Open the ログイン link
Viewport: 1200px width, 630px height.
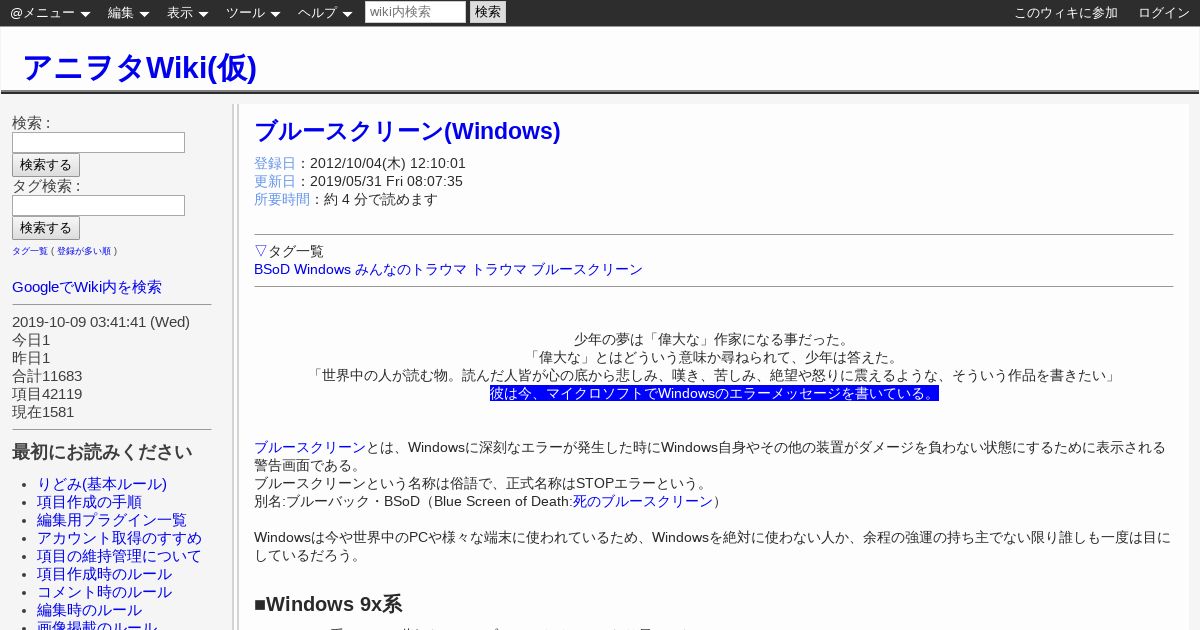click(x=1164, y=13)
